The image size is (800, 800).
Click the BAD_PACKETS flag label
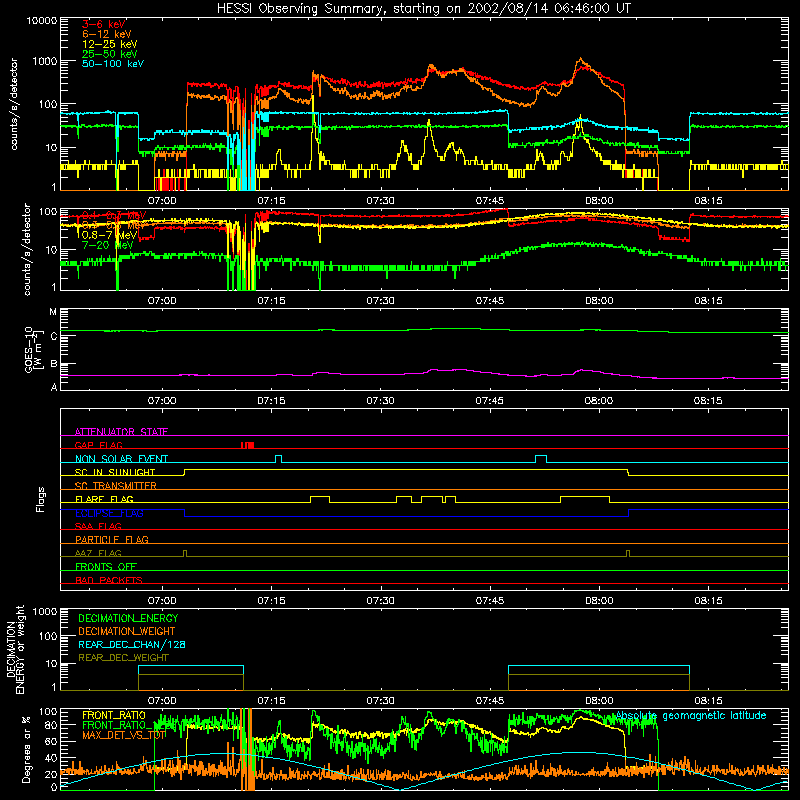[x=109, y=580]
